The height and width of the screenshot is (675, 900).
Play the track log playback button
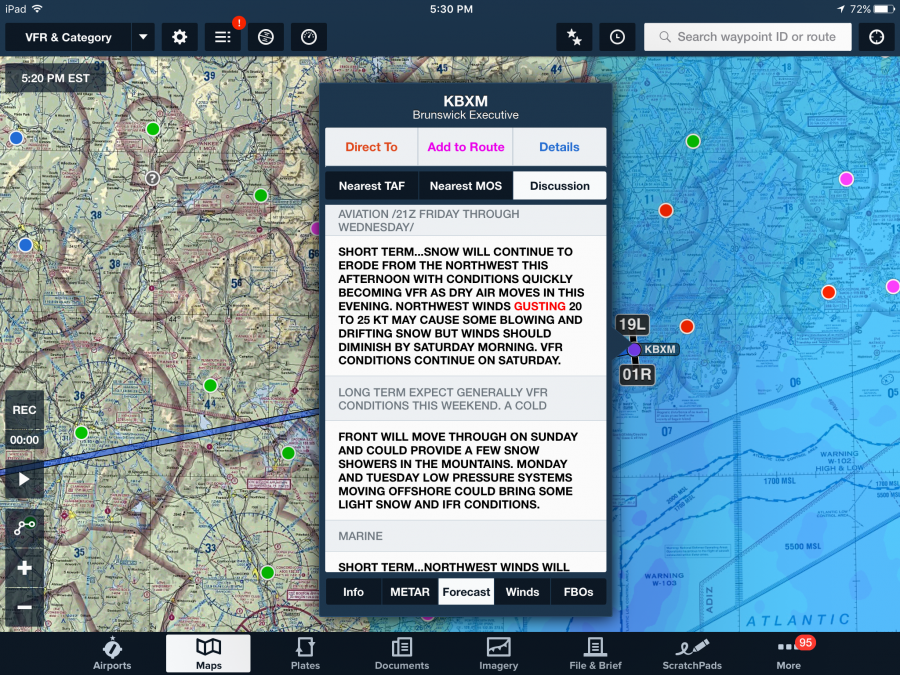pos(23,477)
